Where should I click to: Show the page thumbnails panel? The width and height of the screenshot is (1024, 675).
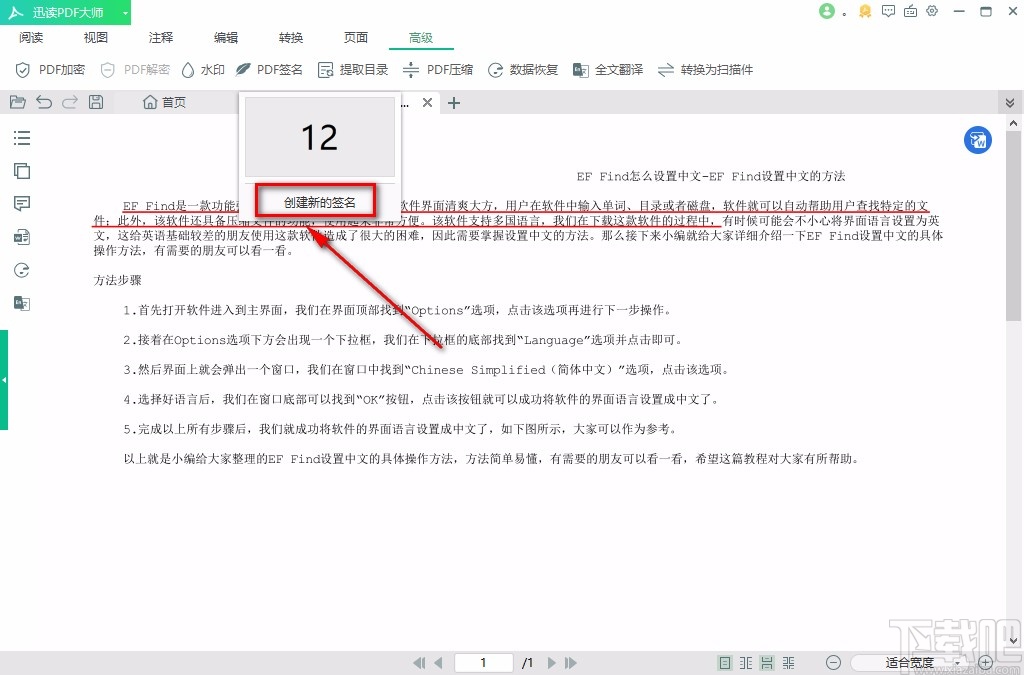(x=21, y=170)
